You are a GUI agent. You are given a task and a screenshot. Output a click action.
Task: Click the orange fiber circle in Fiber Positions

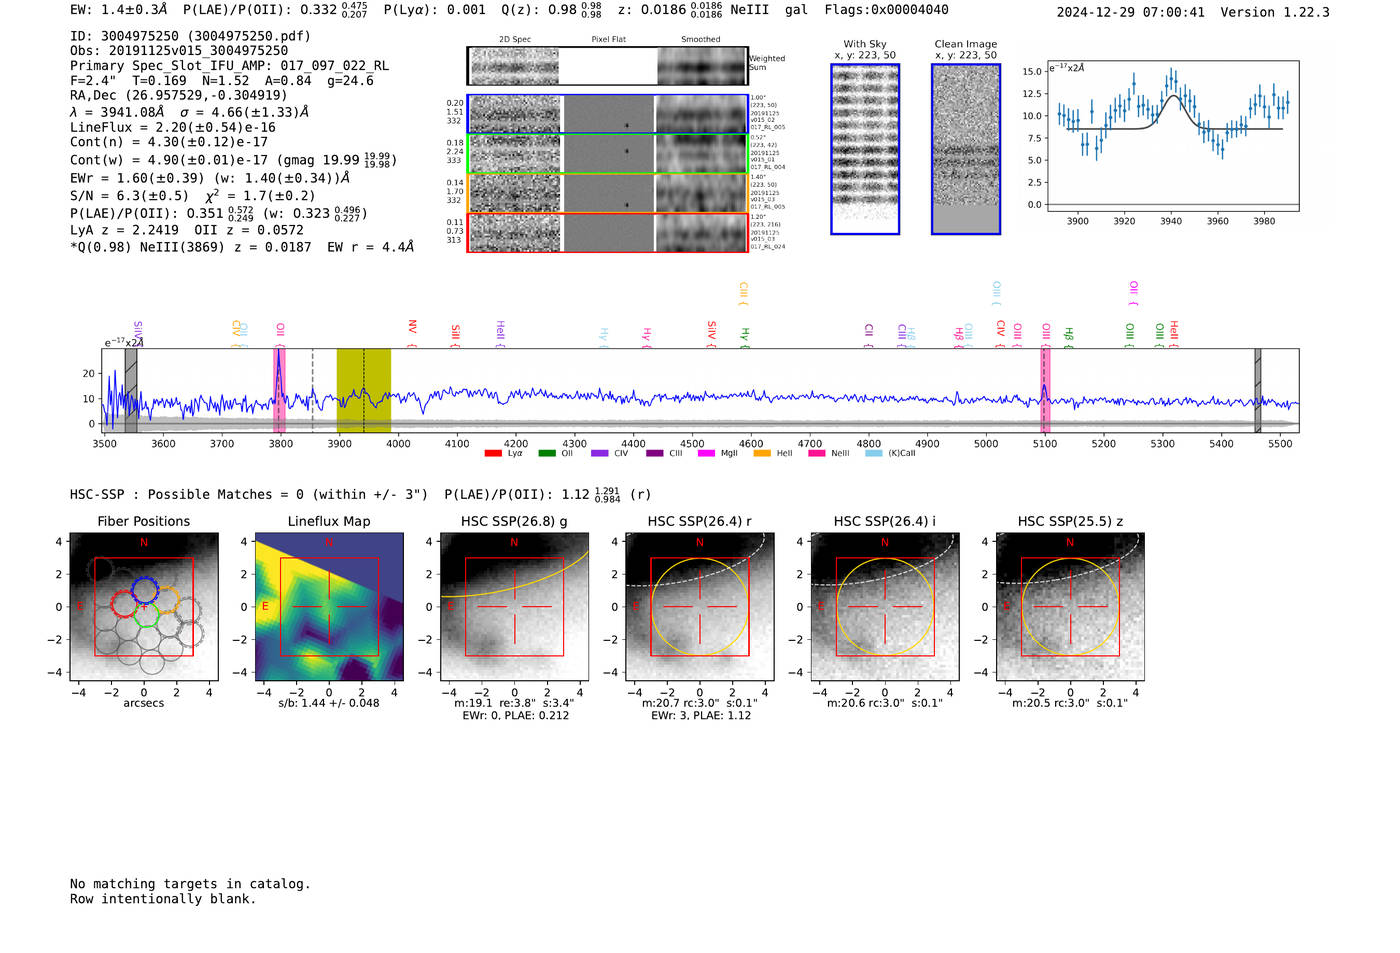[166, 600]
